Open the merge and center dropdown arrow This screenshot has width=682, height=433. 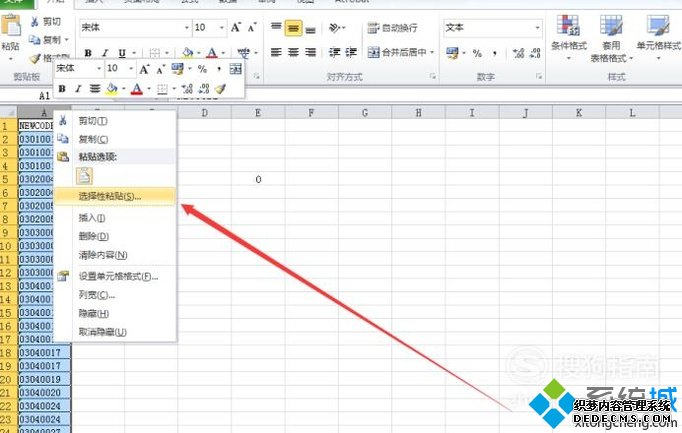click(x=432, y=53)
